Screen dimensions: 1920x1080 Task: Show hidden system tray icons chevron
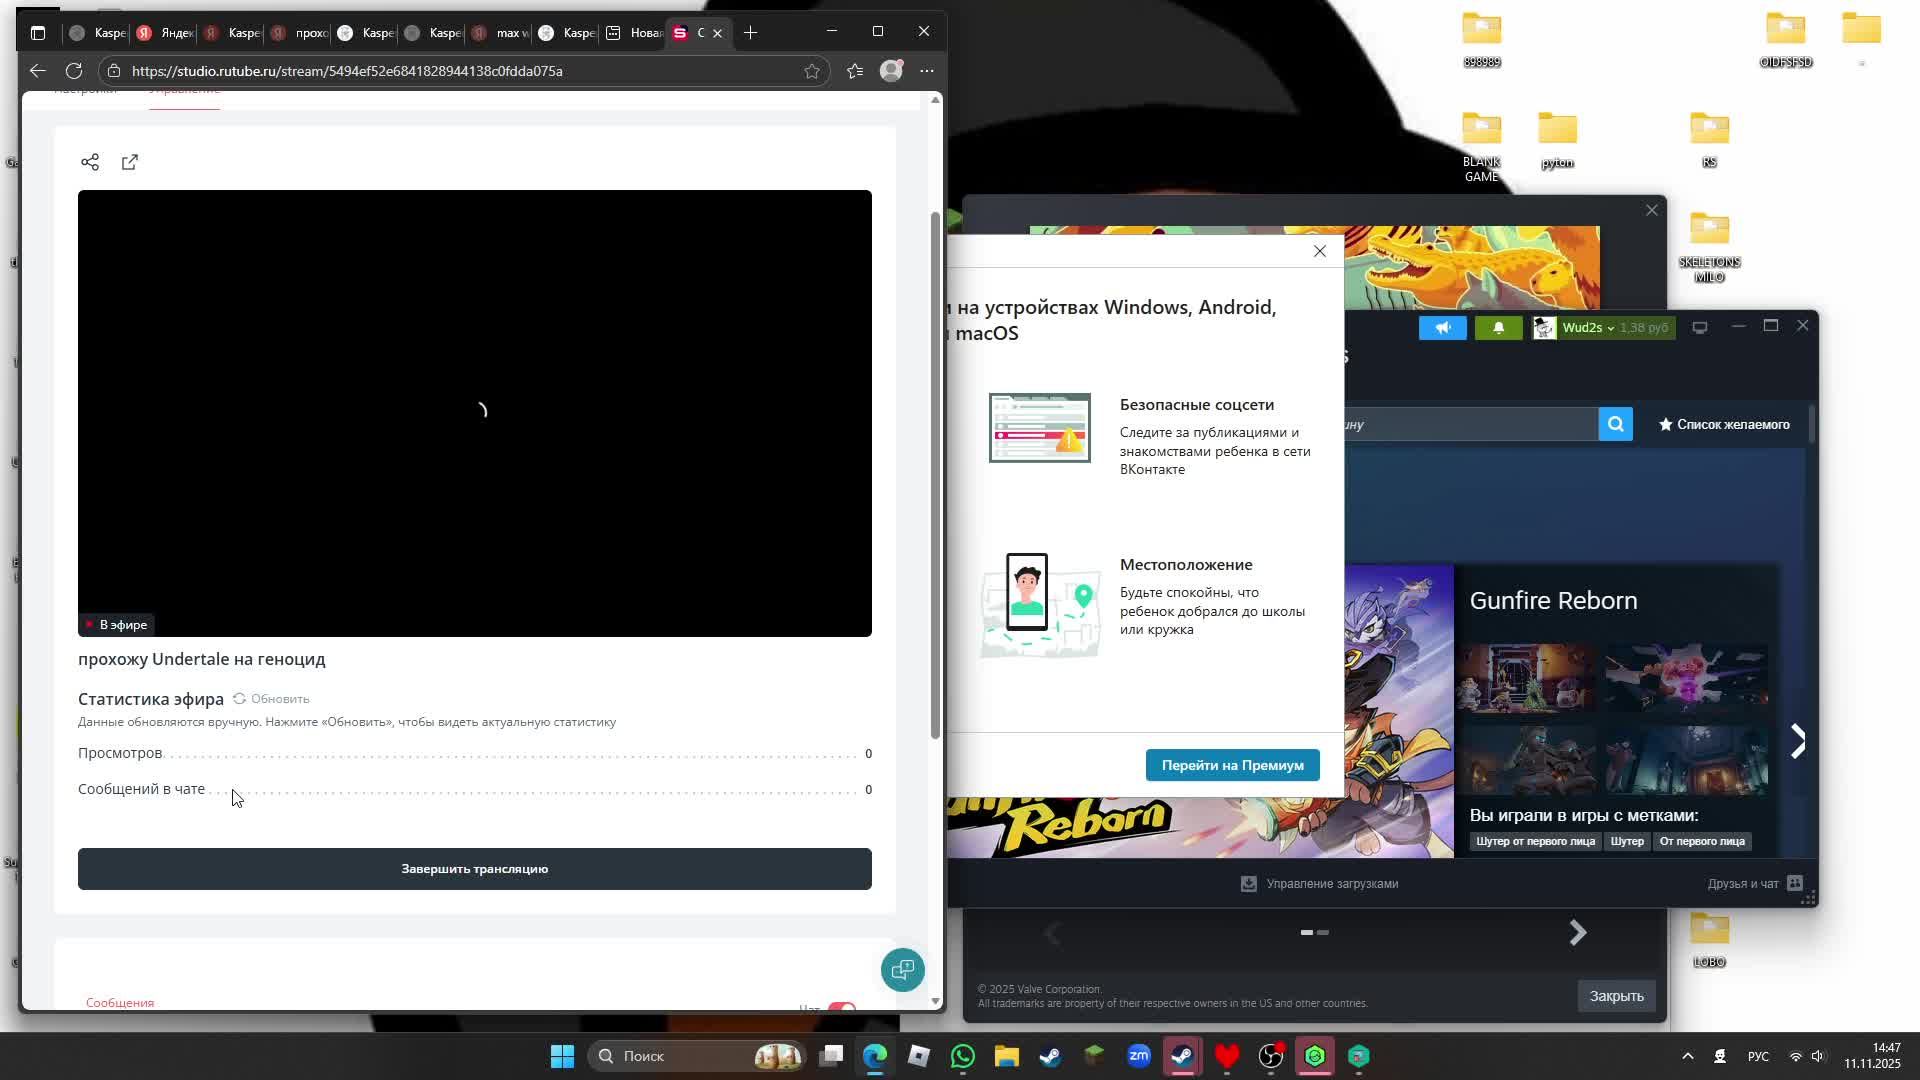(1687, 1056)
